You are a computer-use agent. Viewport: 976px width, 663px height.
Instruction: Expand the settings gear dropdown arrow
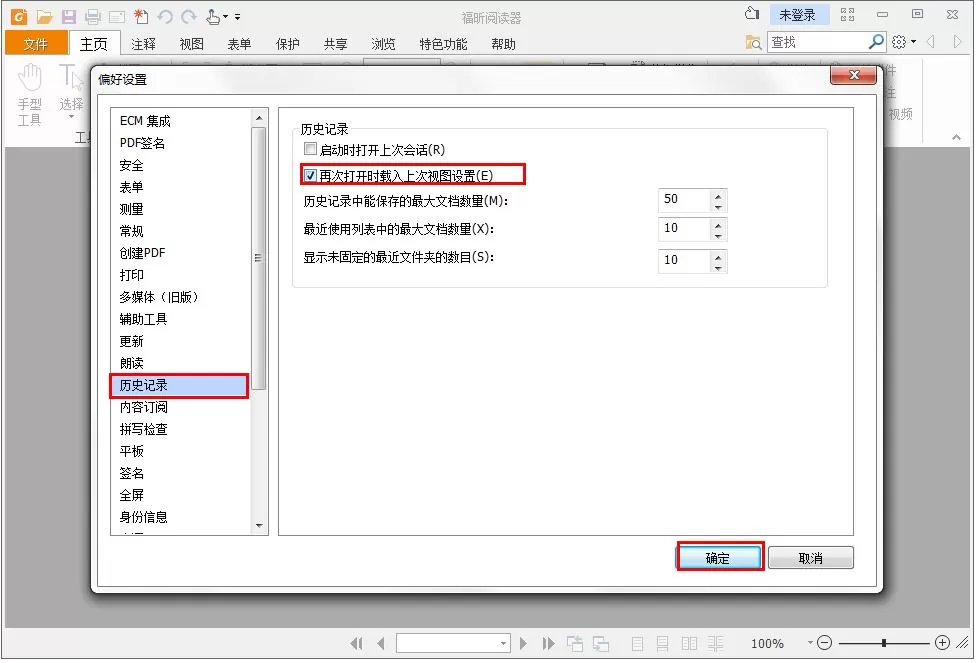pyautogui.click(x=913, y=42)
